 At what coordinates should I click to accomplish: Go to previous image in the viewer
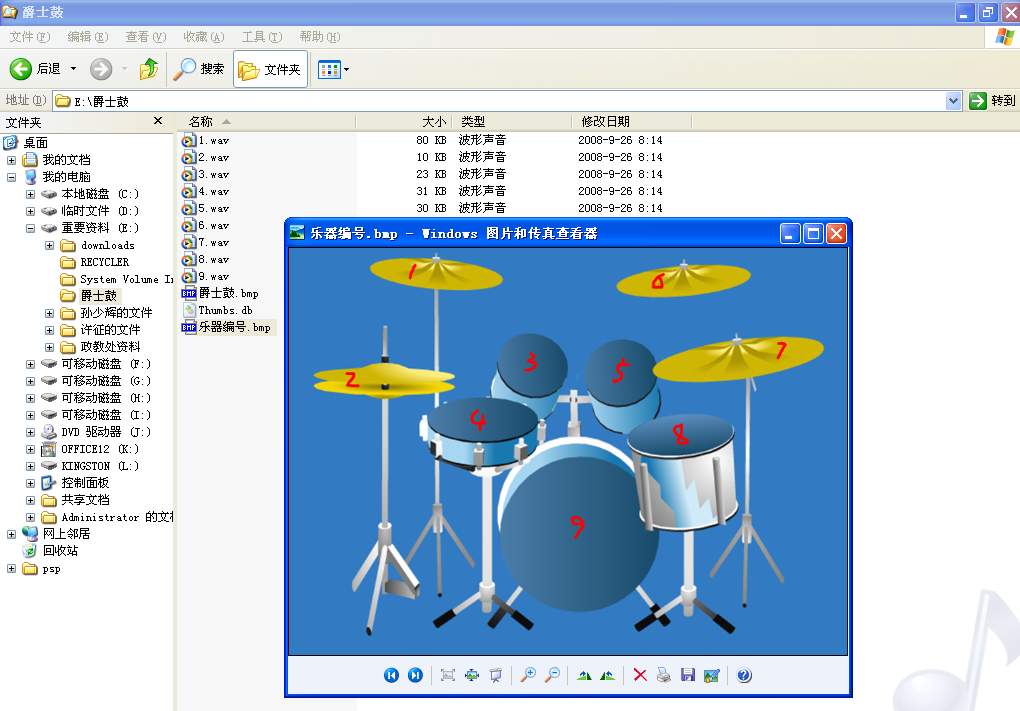pyautogui.click(x=391, y=676)
